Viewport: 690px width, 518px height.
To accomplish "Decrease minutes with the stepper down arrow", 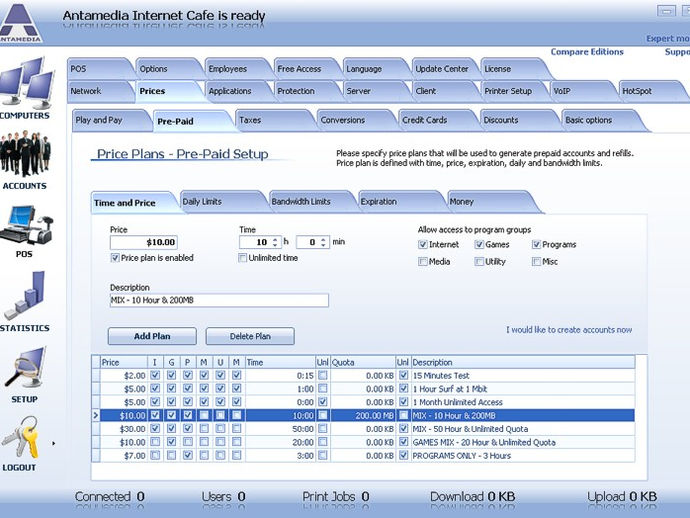I will (323, 245).
